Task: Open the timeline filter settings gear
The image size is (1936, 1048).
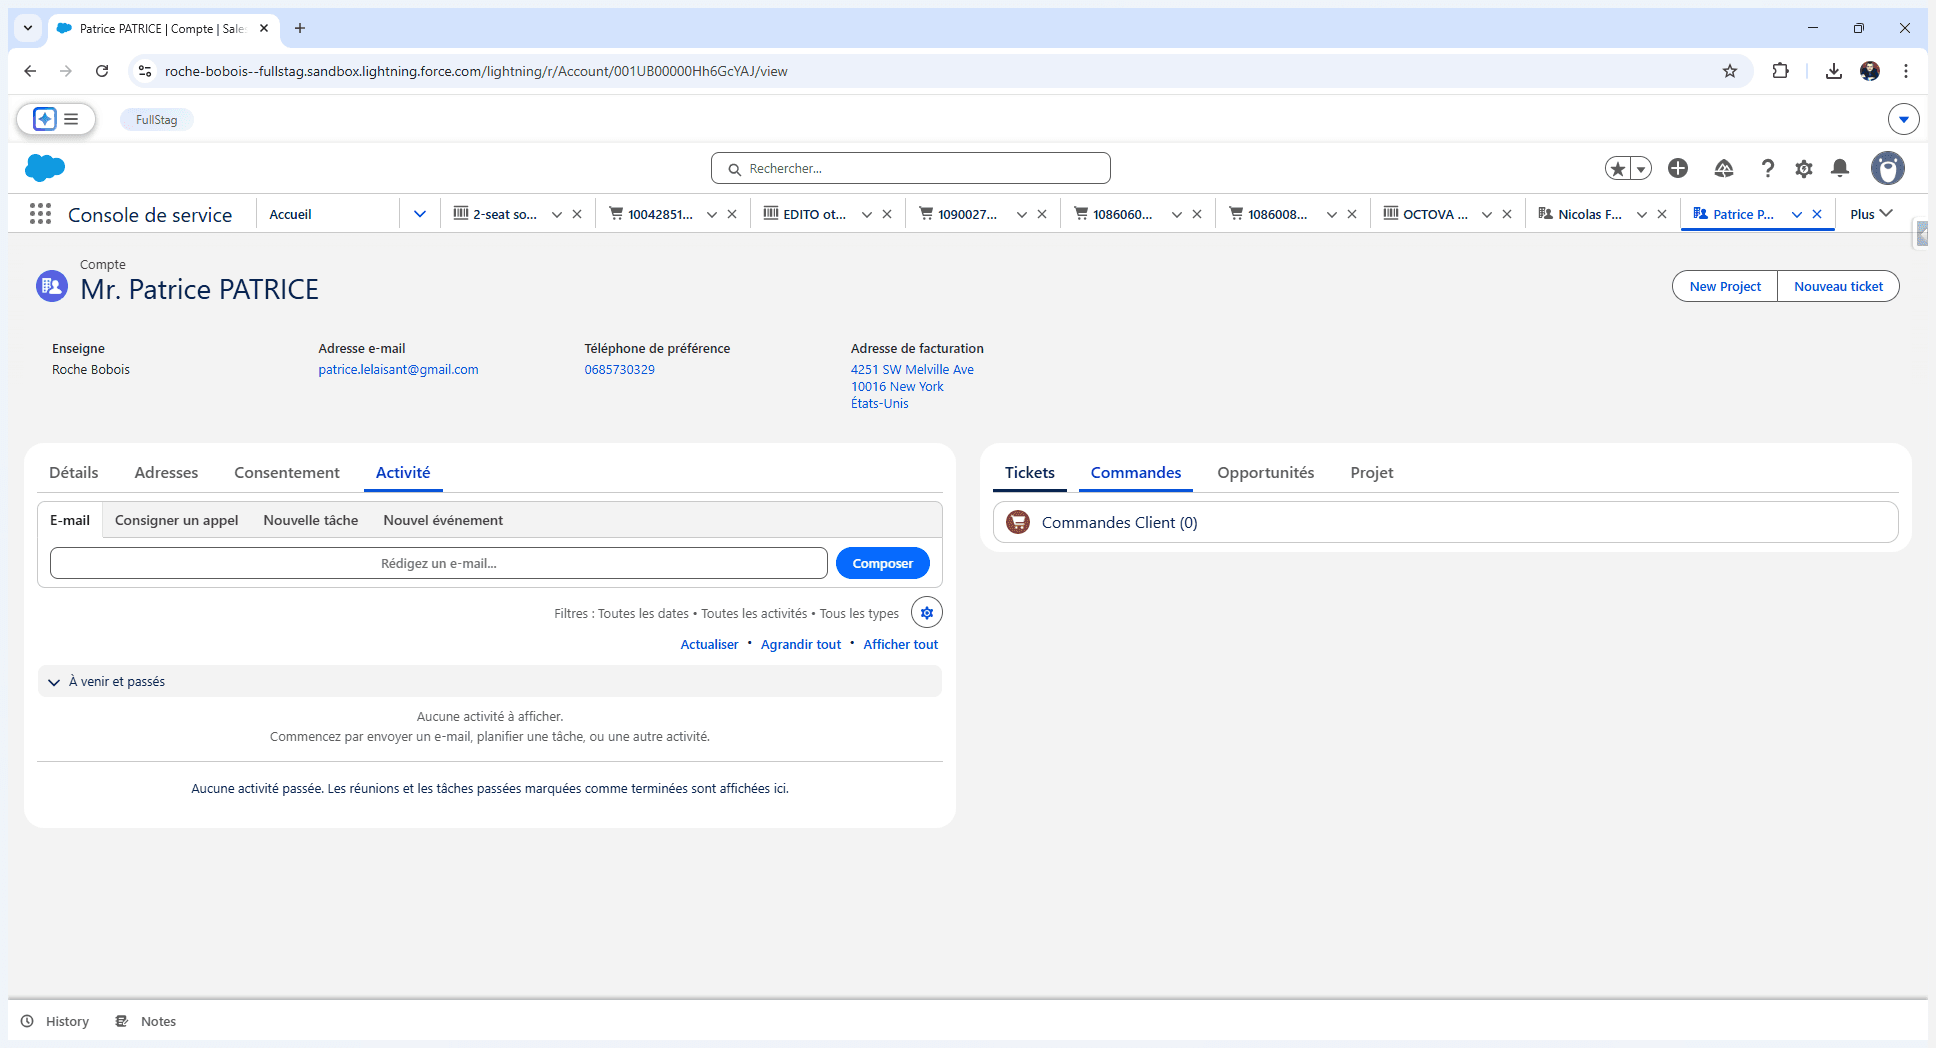Action: point(927,613)
